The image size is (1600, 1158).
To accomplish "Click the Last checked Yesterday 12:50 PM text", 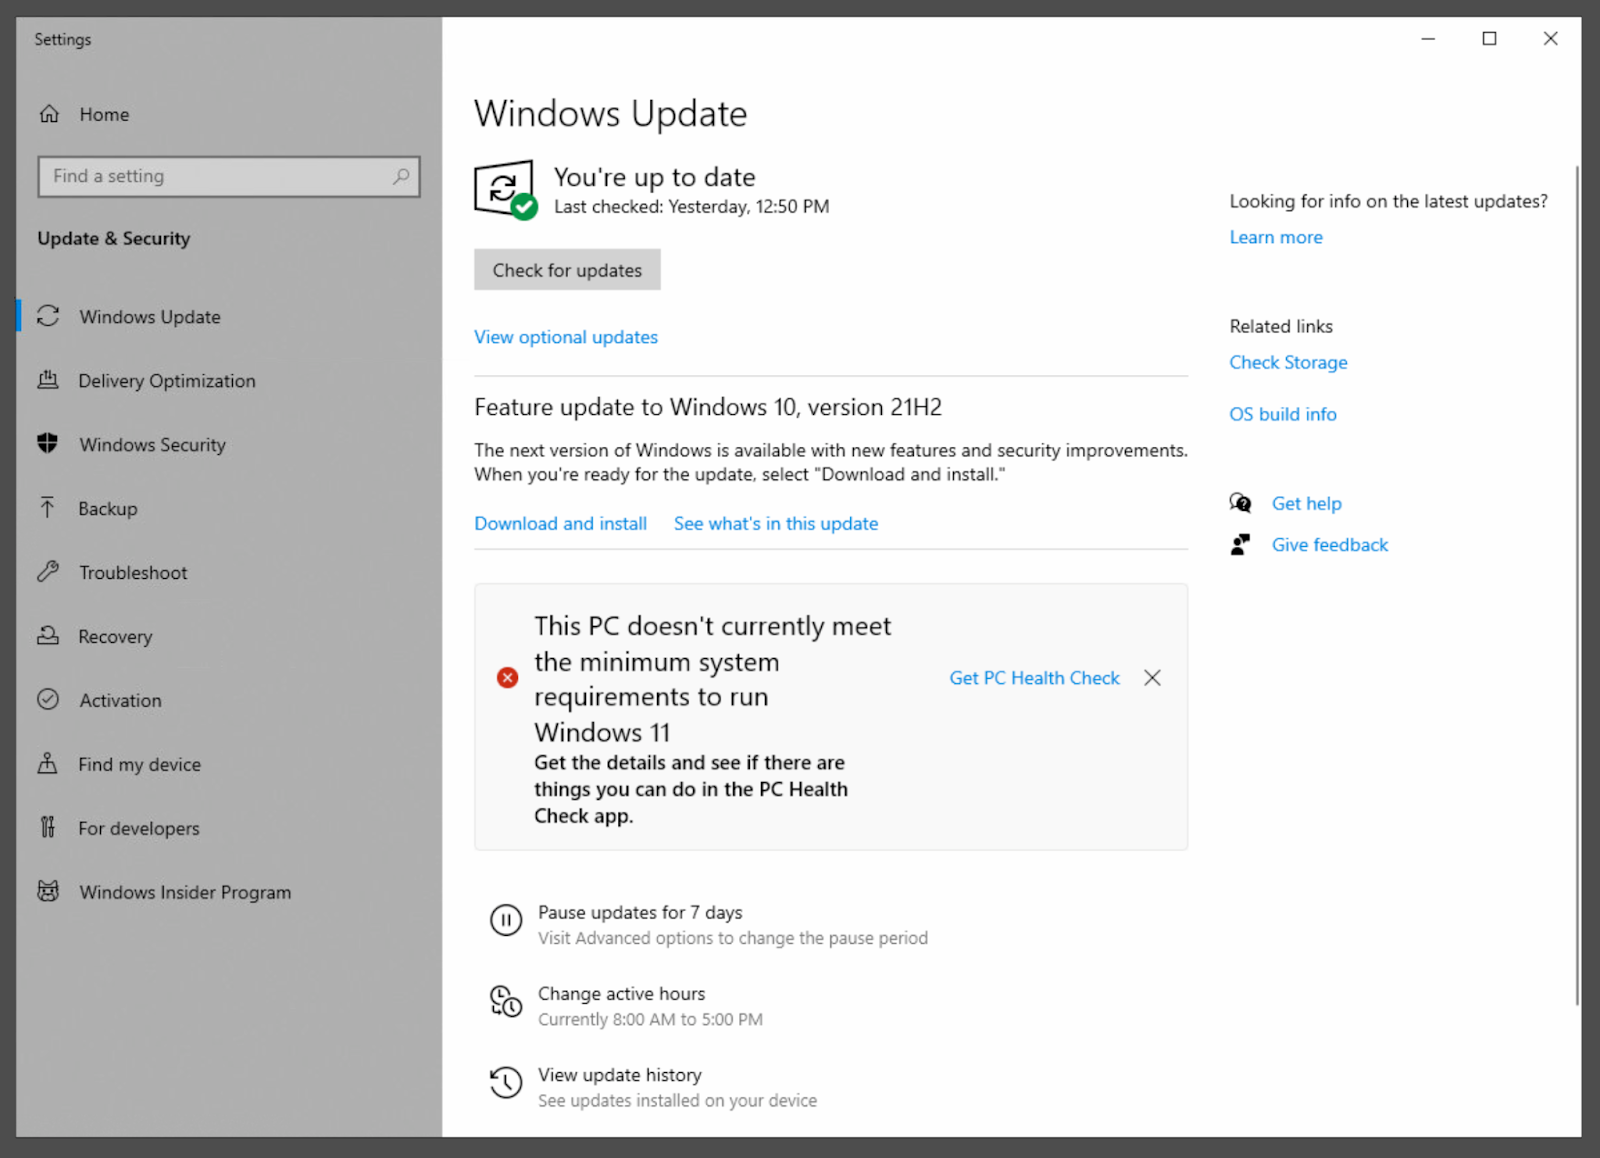I will (x=692, y=207).
